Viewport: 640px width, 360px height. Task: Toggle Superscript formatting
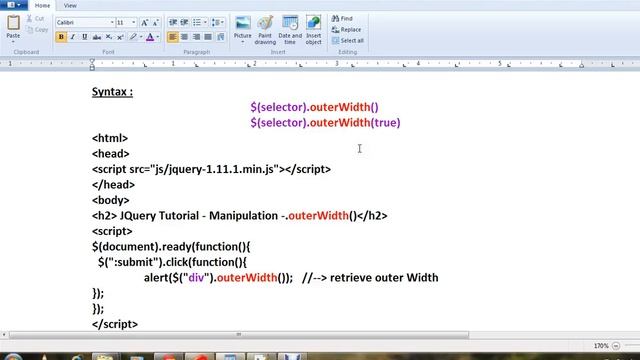pyautogui.click(x=120, y=37)
